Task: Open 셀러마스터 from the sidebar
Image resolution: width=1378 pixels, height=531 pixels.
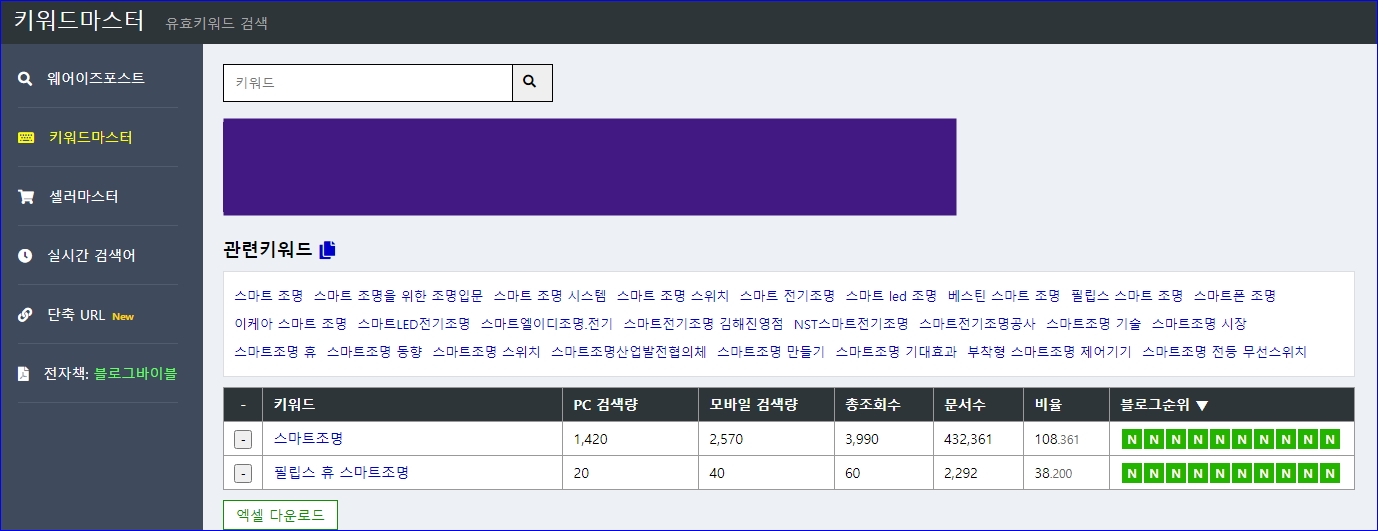Action: (x=84, y=196)
